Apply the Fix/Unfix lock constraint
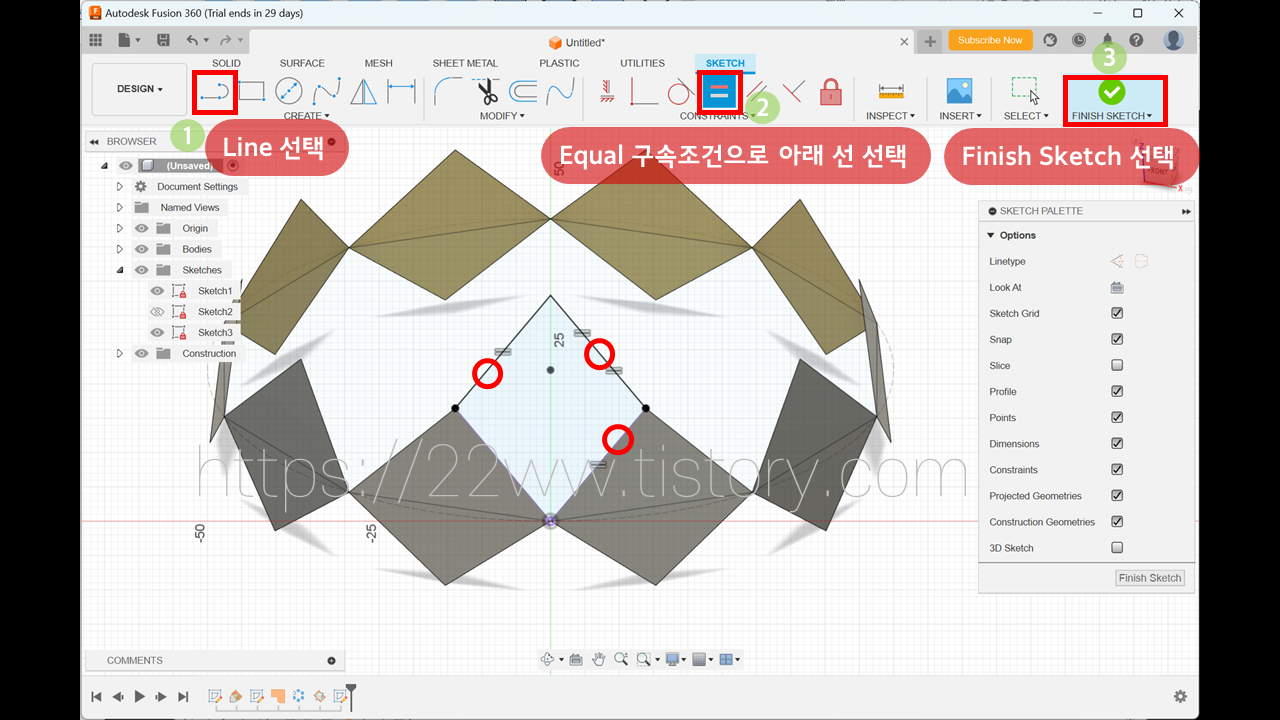Screen dimensions: 1280x720 (x=831, y=92)
